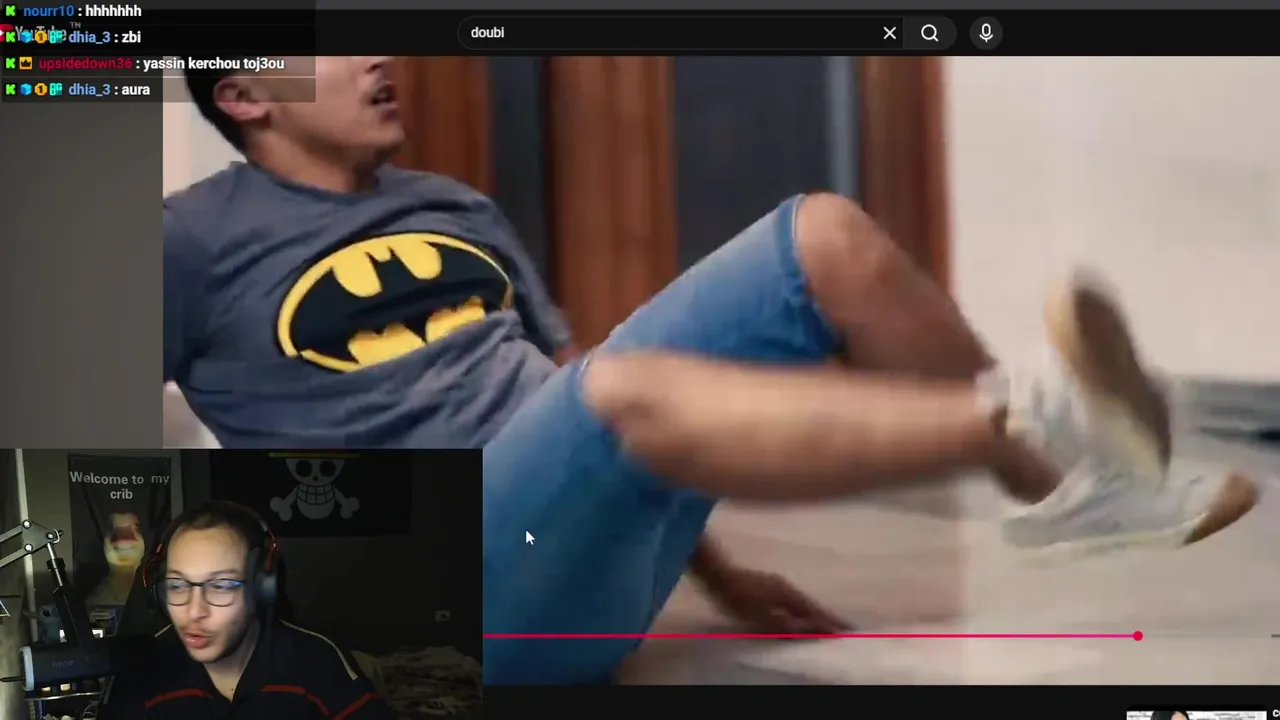This screenshot has width=1280, height=720.
Task: Select username nourr10 in chat
Action: click(x=48, y=11)
